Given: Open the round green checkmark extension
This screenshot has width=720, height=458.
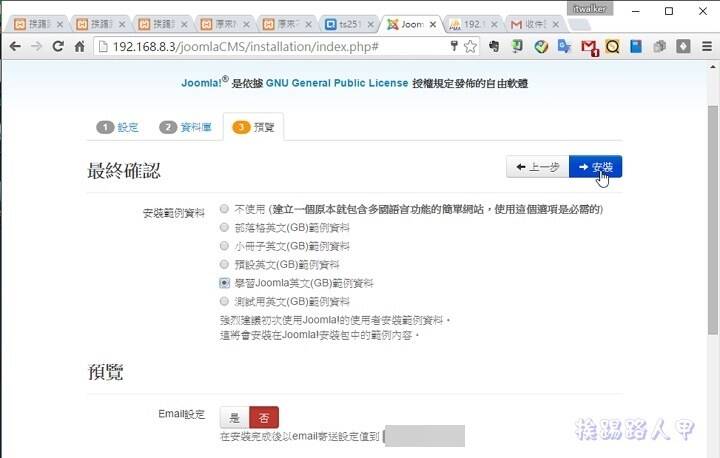Looking at the screenshot, I should (x=541, y=46).
